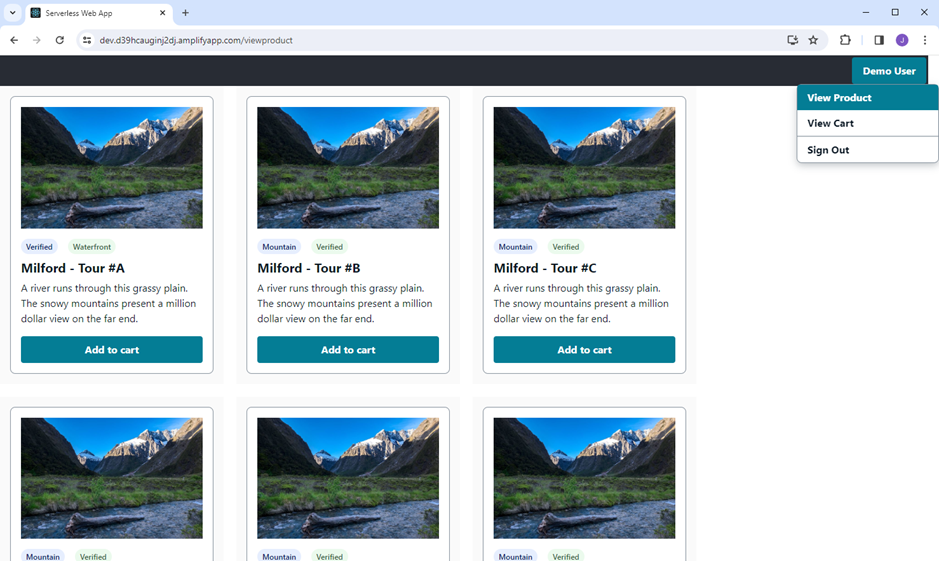Open the purple profile avatar
Viewport: 939px width, 561px height.
tap(902, 40)
